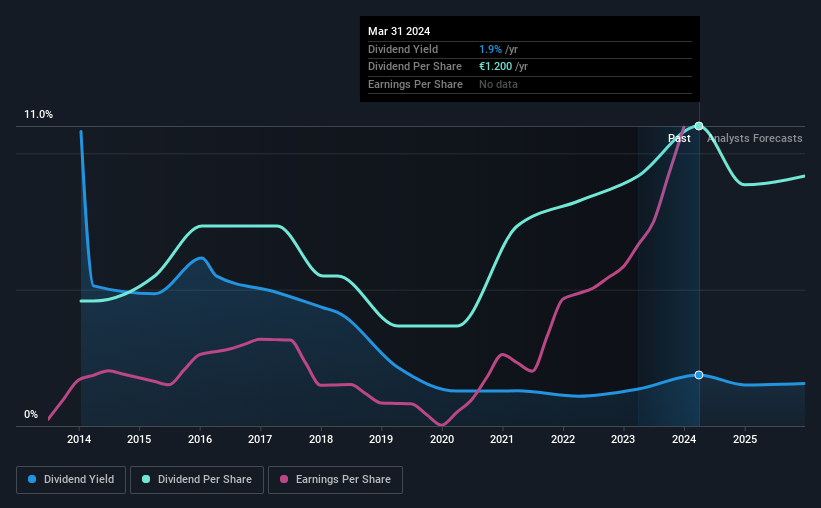This screenshot has width=821, height=508.
Task: Click the Mar 31 2024 tooltip date
Action: tap(399, 31)
